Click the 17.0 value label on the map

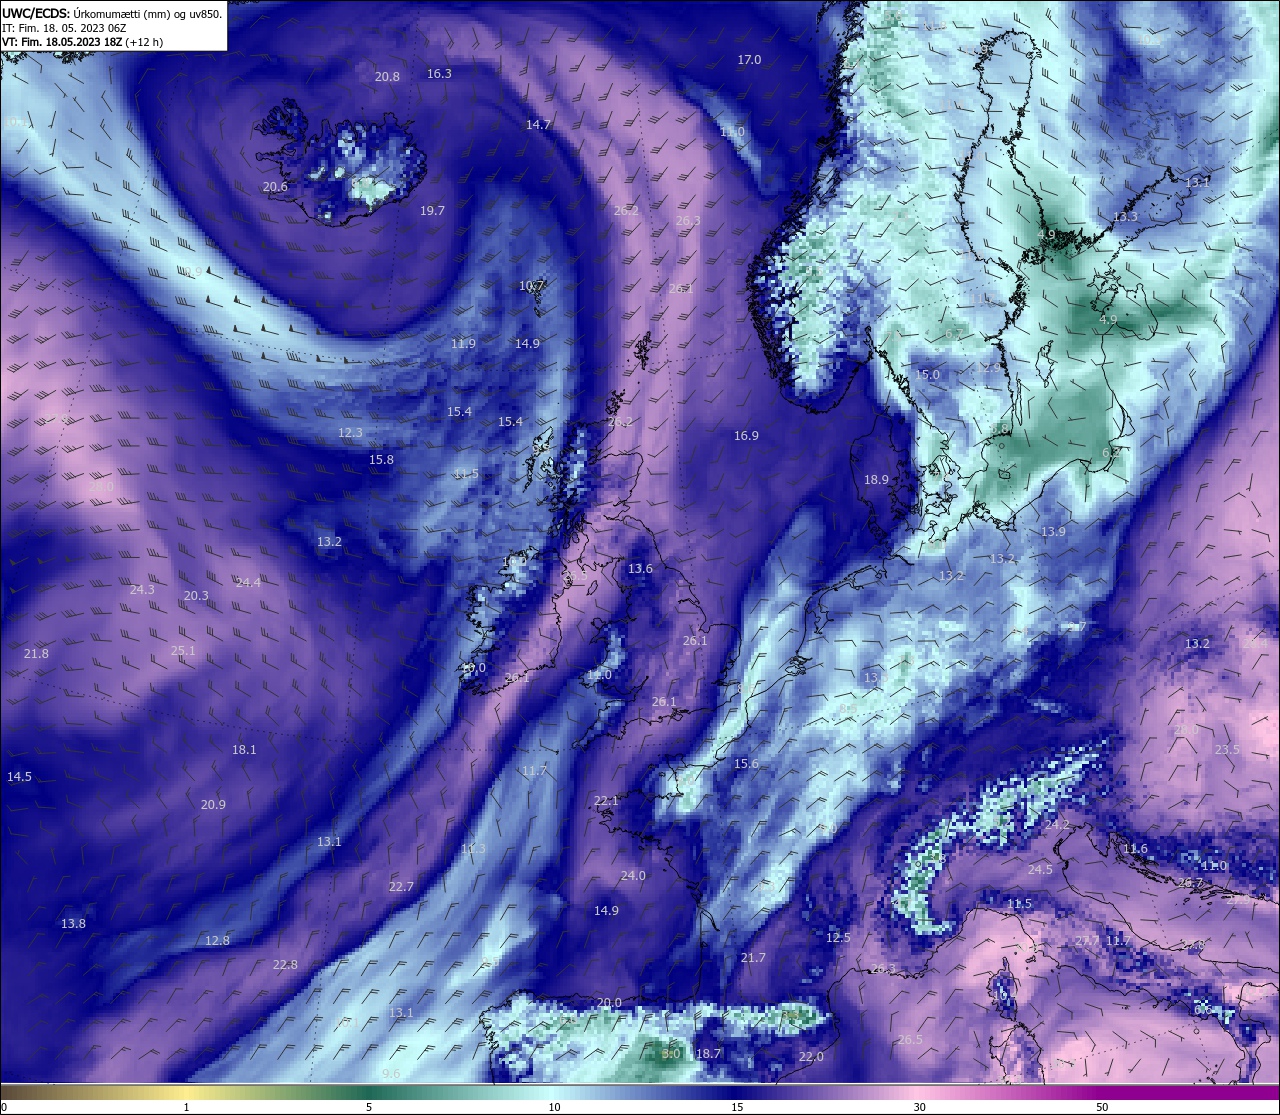(x=749, y=60)
